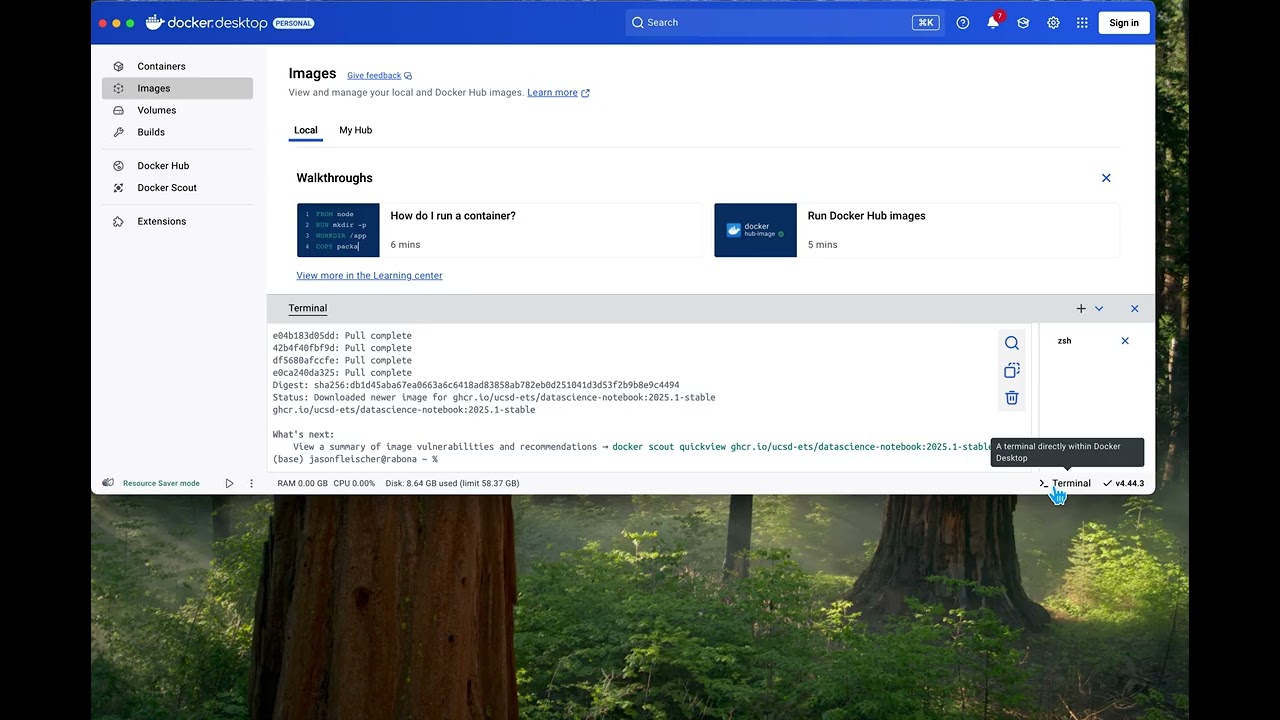Open the notifications bell icon
Screen dimensions: 1280x720
click(x=993, y=23)
